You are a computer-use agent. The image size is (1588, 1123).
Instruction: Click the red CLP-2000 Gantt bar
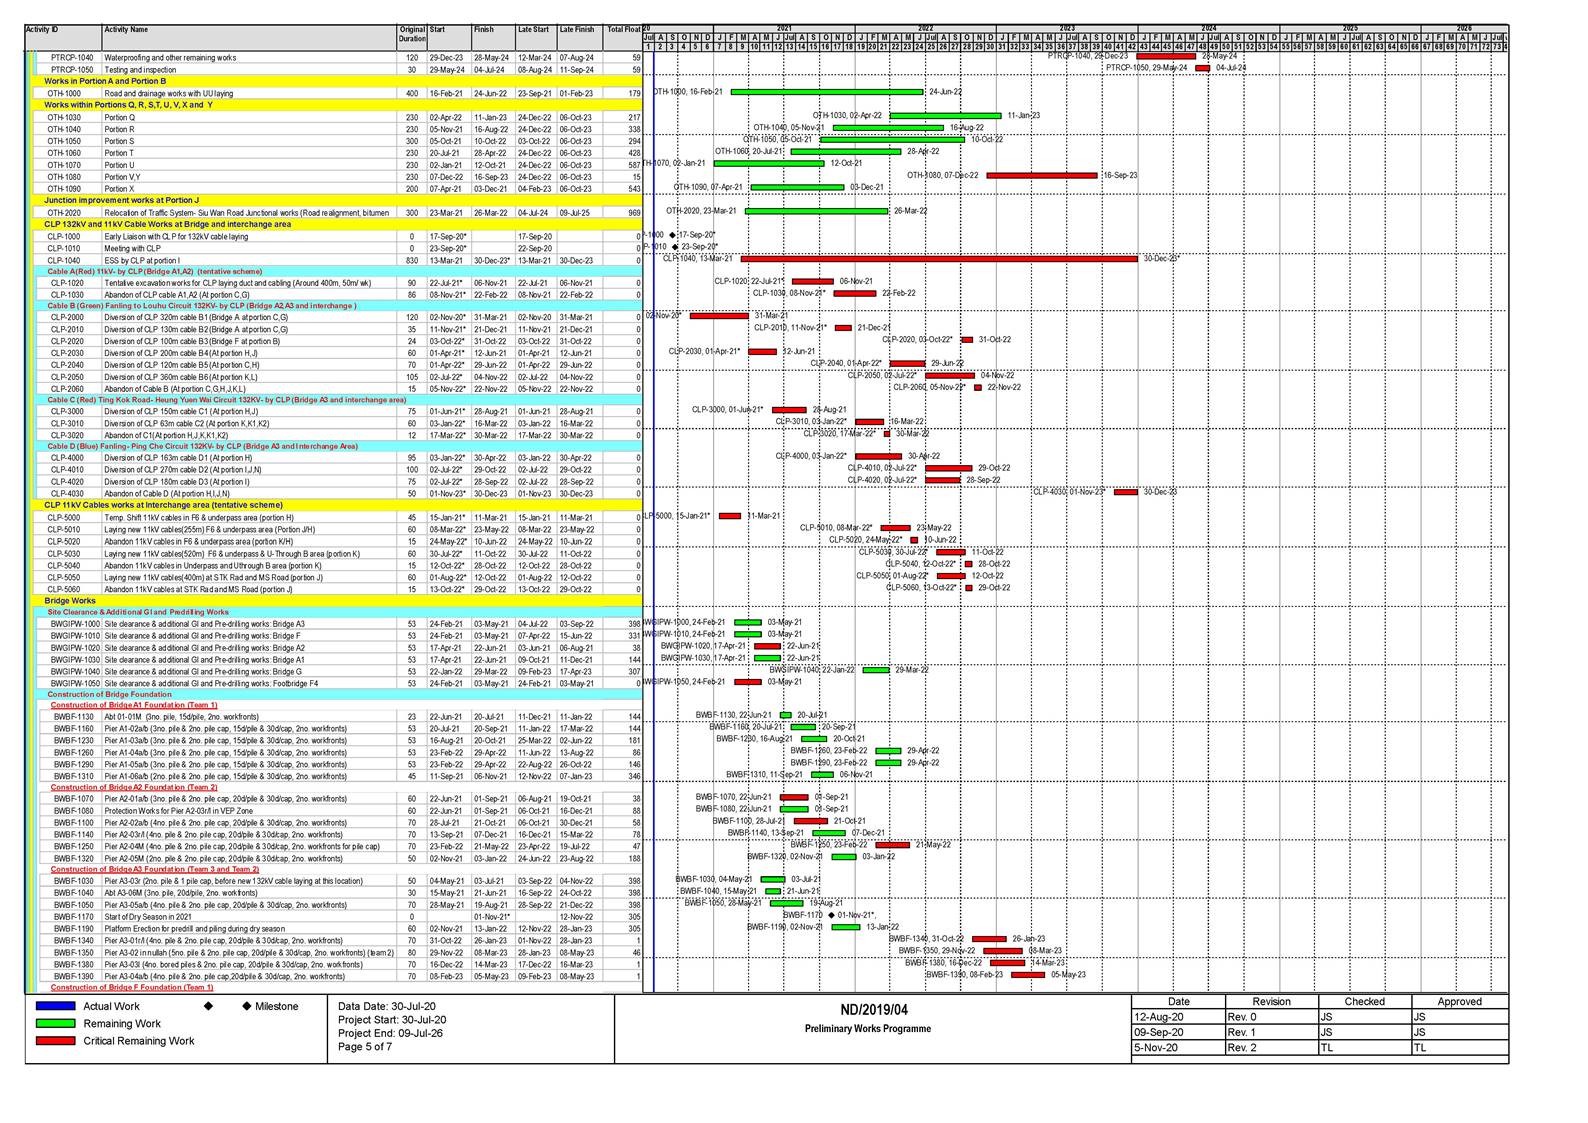(719, 316)
